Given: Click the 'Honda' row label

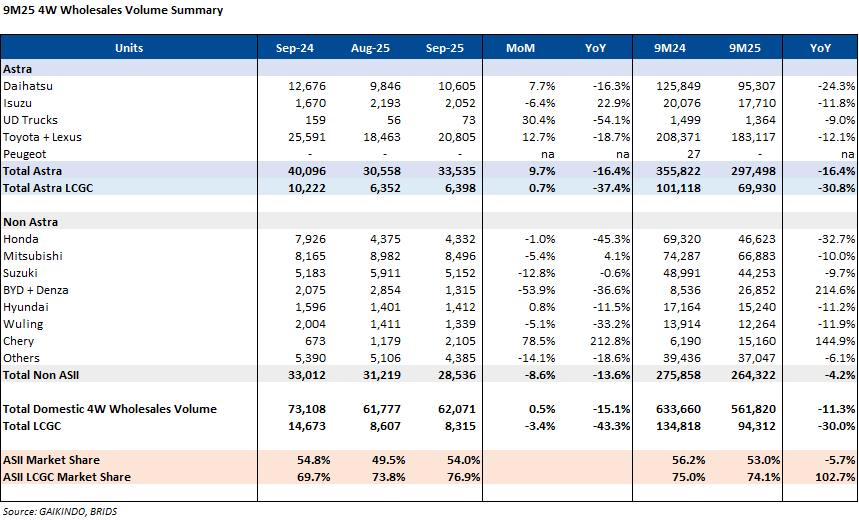Looking at the screenshot, I should 21,239.
